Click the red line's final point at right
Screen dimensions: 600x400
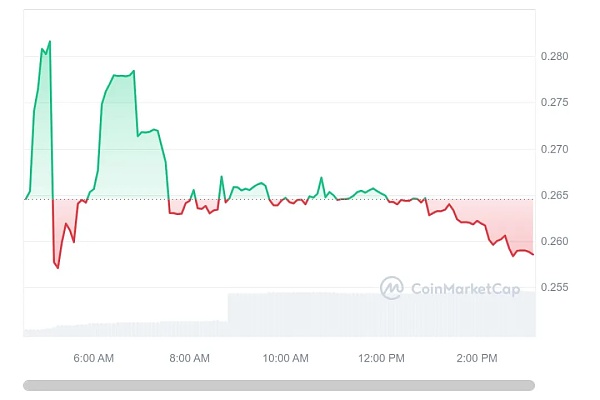tap(533, 254)
